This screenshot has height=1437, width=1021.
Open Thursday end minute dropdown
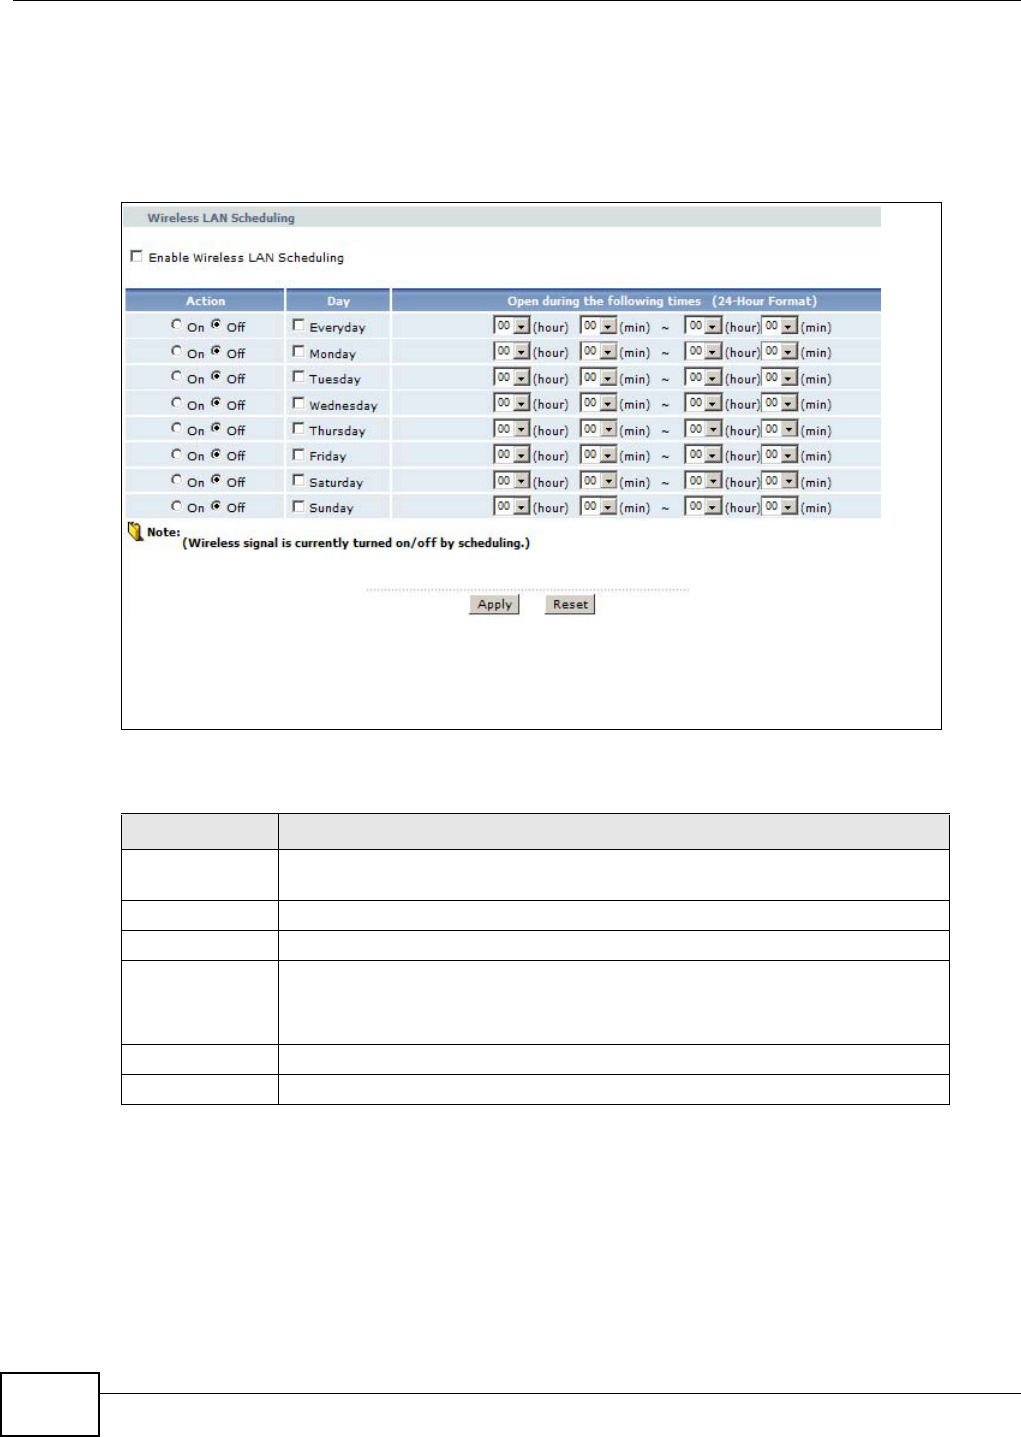779,430
